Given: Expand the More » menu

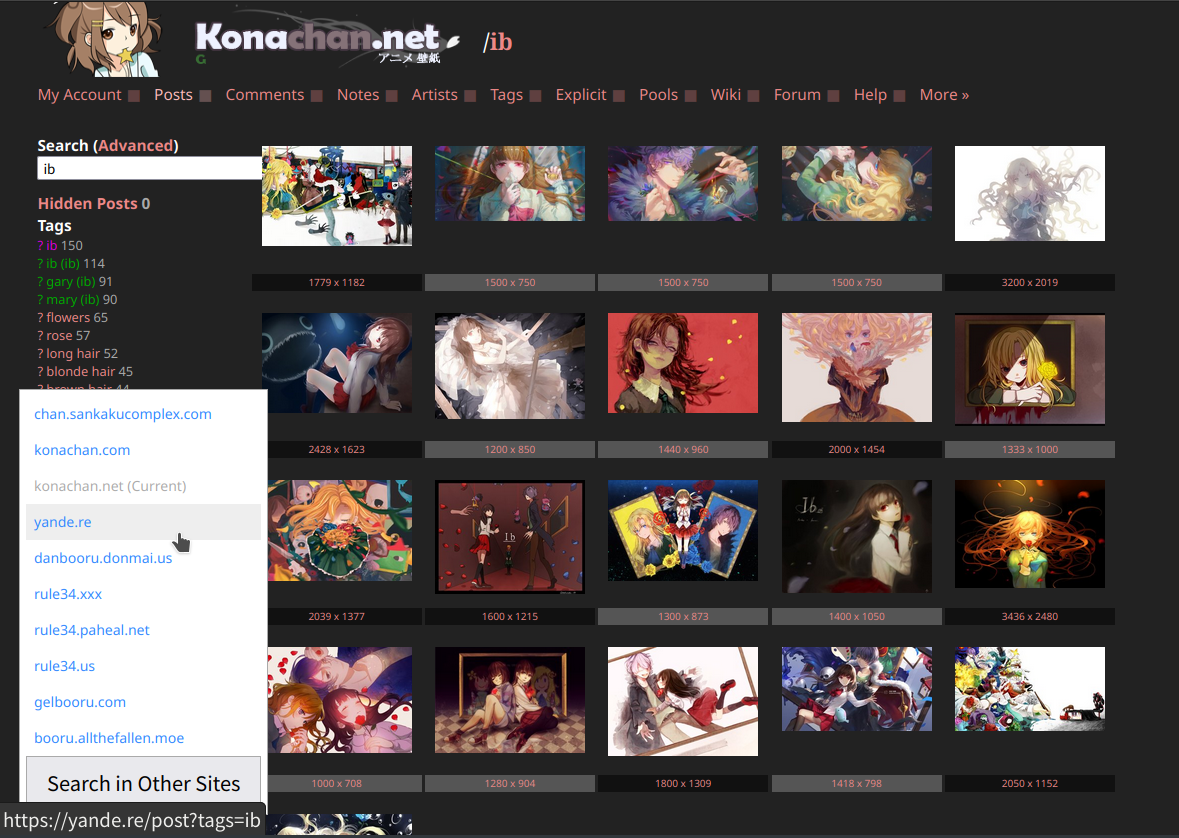Looking at the screenshot, I should (944, 95).
